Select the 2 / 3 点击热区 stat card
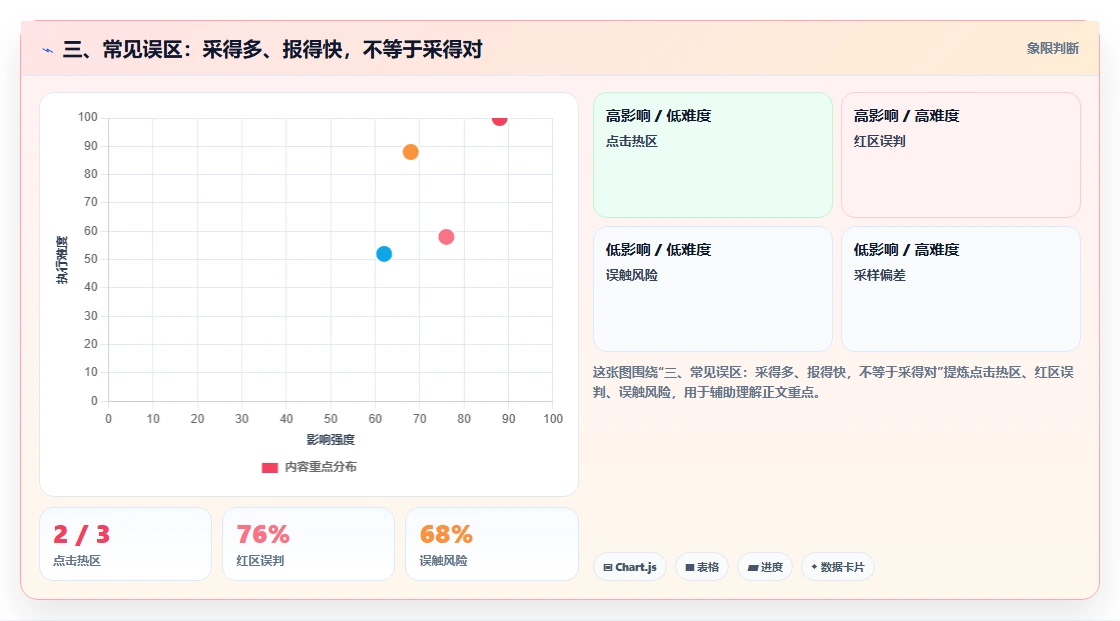The image size is (1120, 621). pyautogui.click(x=126, y=544)
